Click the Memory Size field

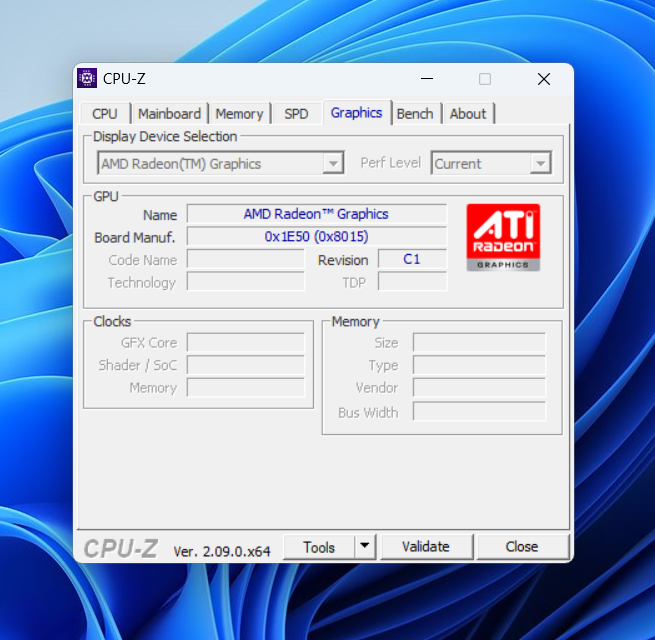(x=479, y=343)
